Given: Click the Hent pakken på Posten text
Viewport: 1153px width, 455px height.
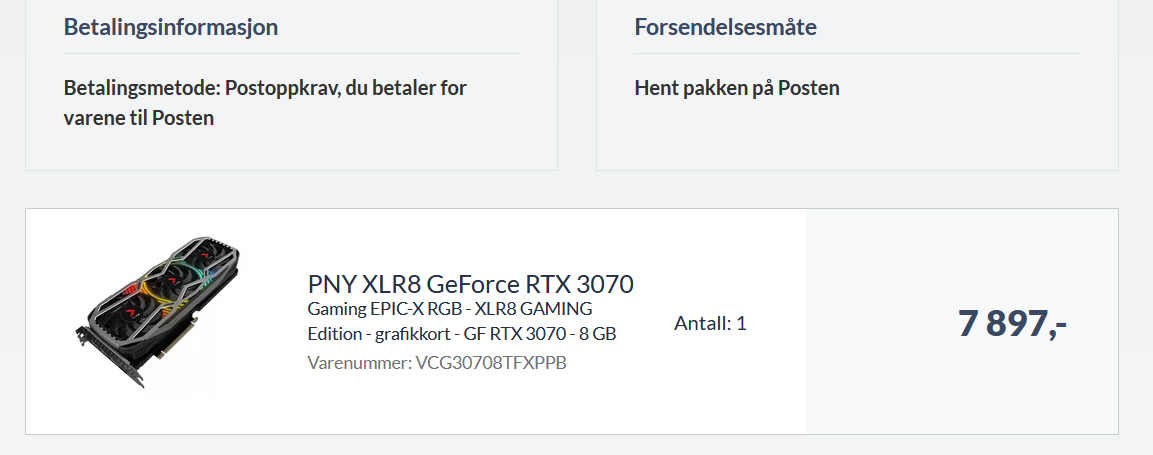Looking at the screenshot, I should point(737,89).
